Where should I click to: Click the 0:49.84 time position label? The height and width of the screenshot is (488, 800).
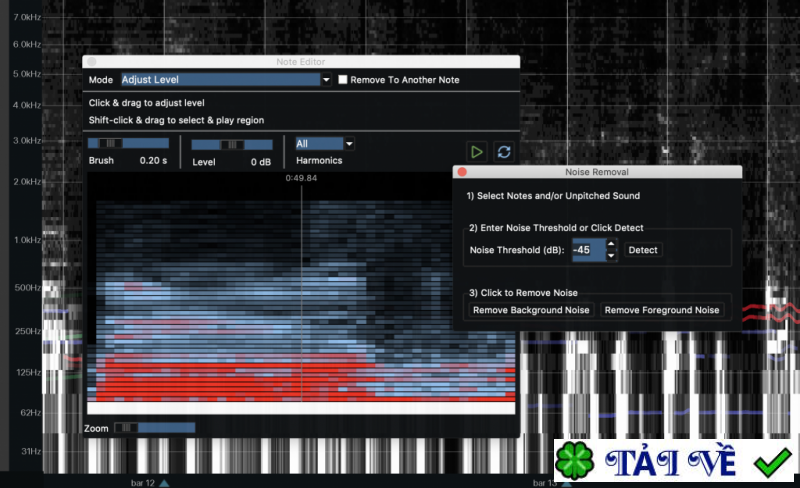tap(301, 178)
